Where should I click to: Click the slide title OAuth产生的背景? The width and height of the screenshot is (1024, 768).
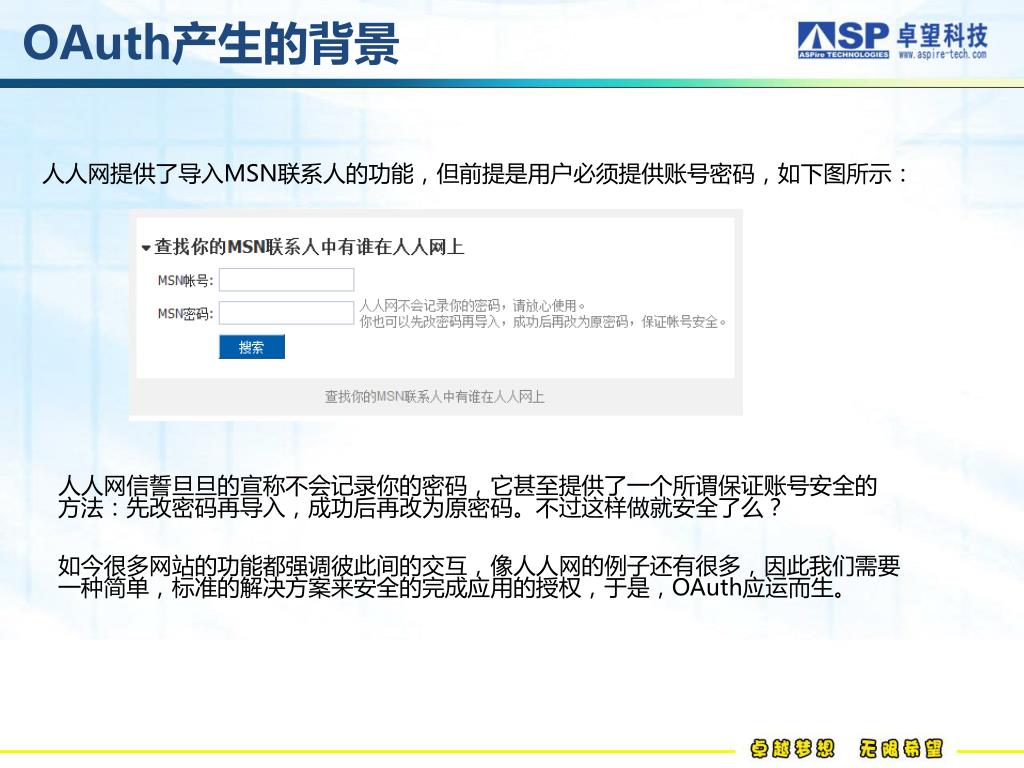[x=211, y=44]
